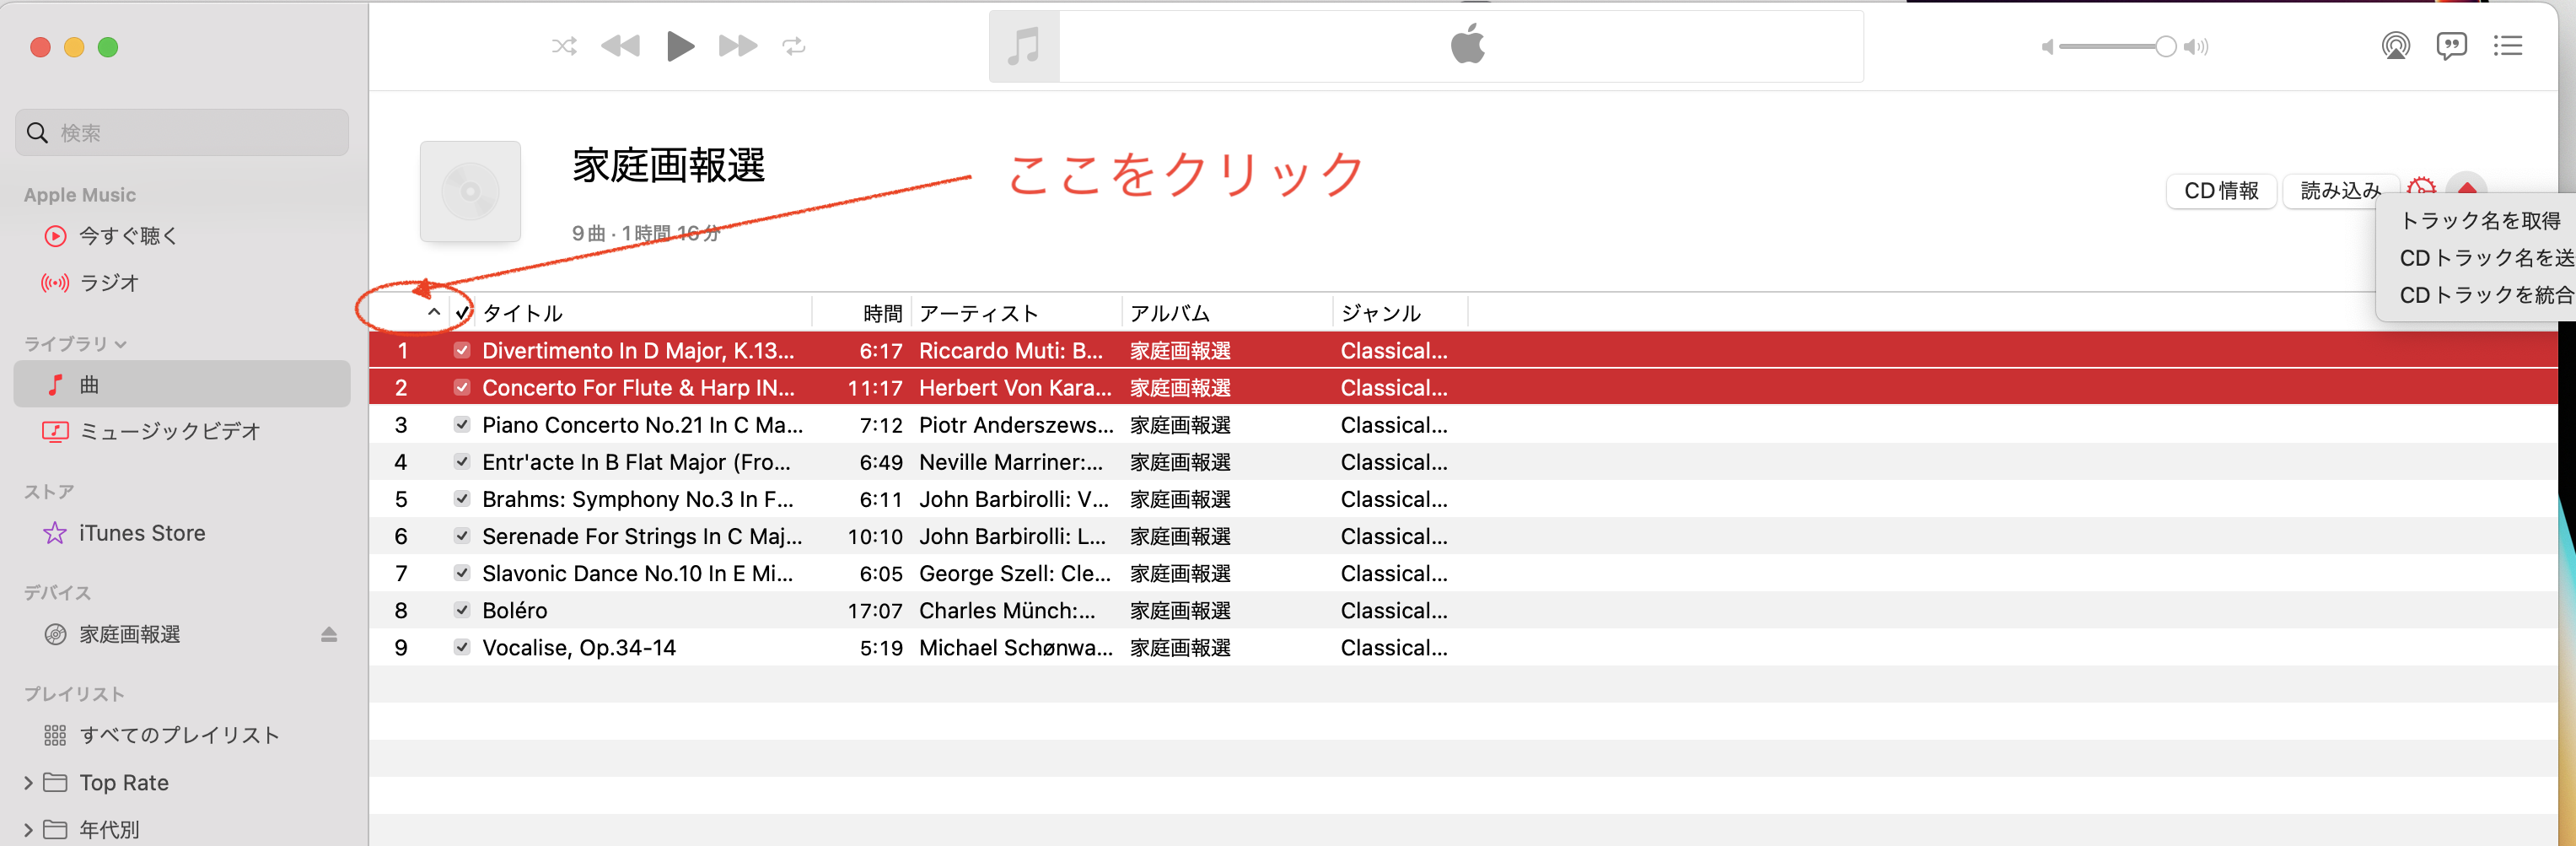Toggle shuffle playback
This screenshot has height=846, width=2576.
pyautogui.click(x=564, y=46)
